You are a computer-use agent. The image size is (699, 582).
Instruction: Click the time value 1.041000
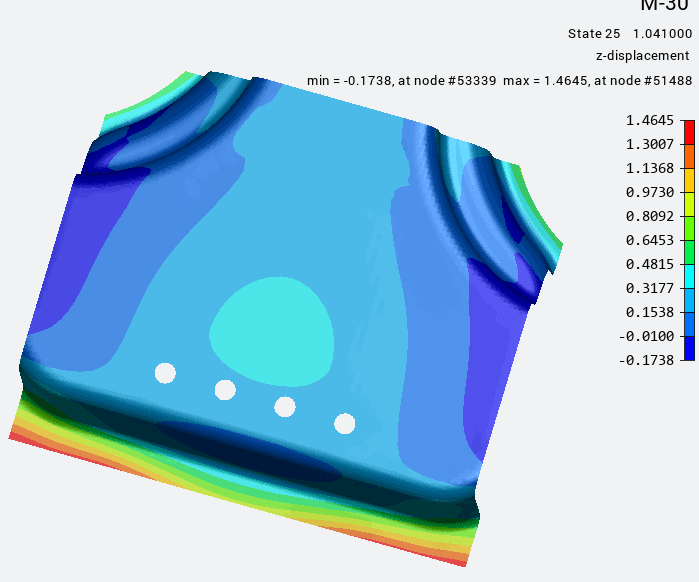(x=662, y=34)
